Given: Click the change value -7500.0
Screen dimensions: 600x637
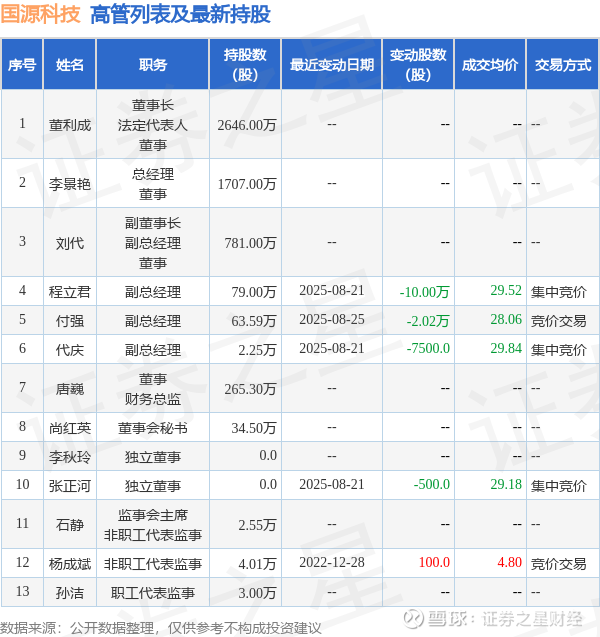Looking at the screenshot, I should (428, 348).
